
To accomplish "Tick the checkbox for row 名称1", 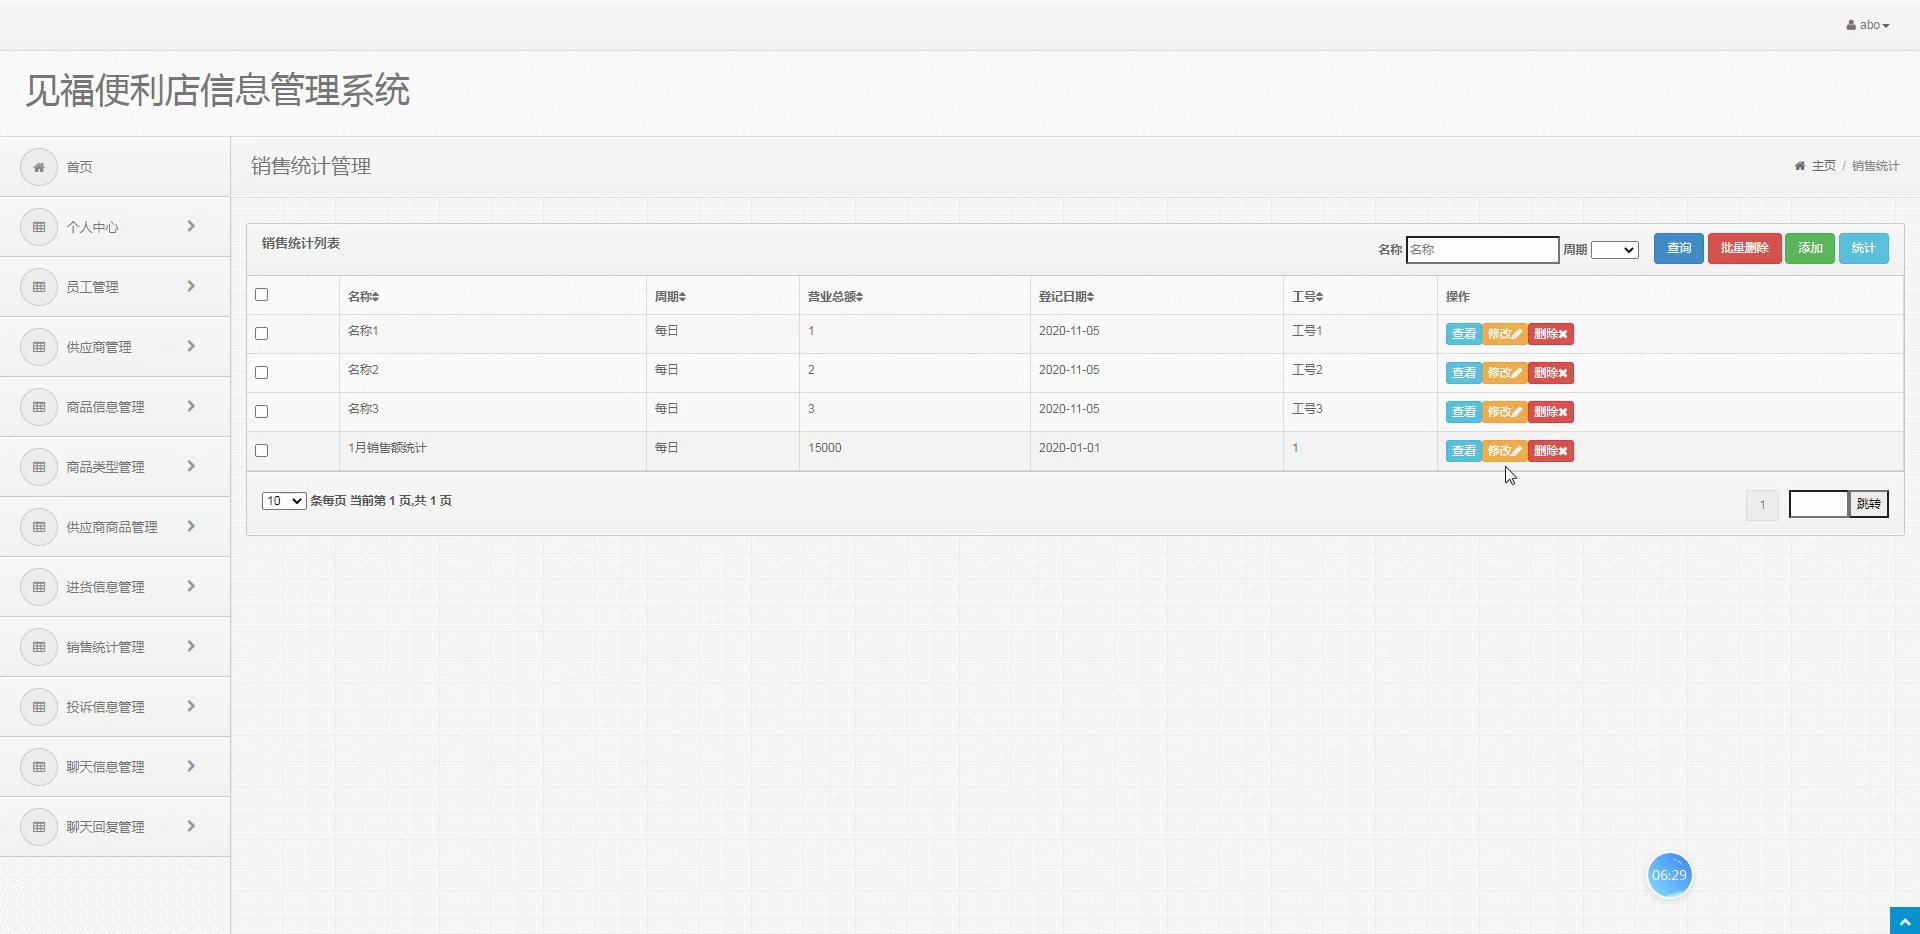I will click(262, 334).
